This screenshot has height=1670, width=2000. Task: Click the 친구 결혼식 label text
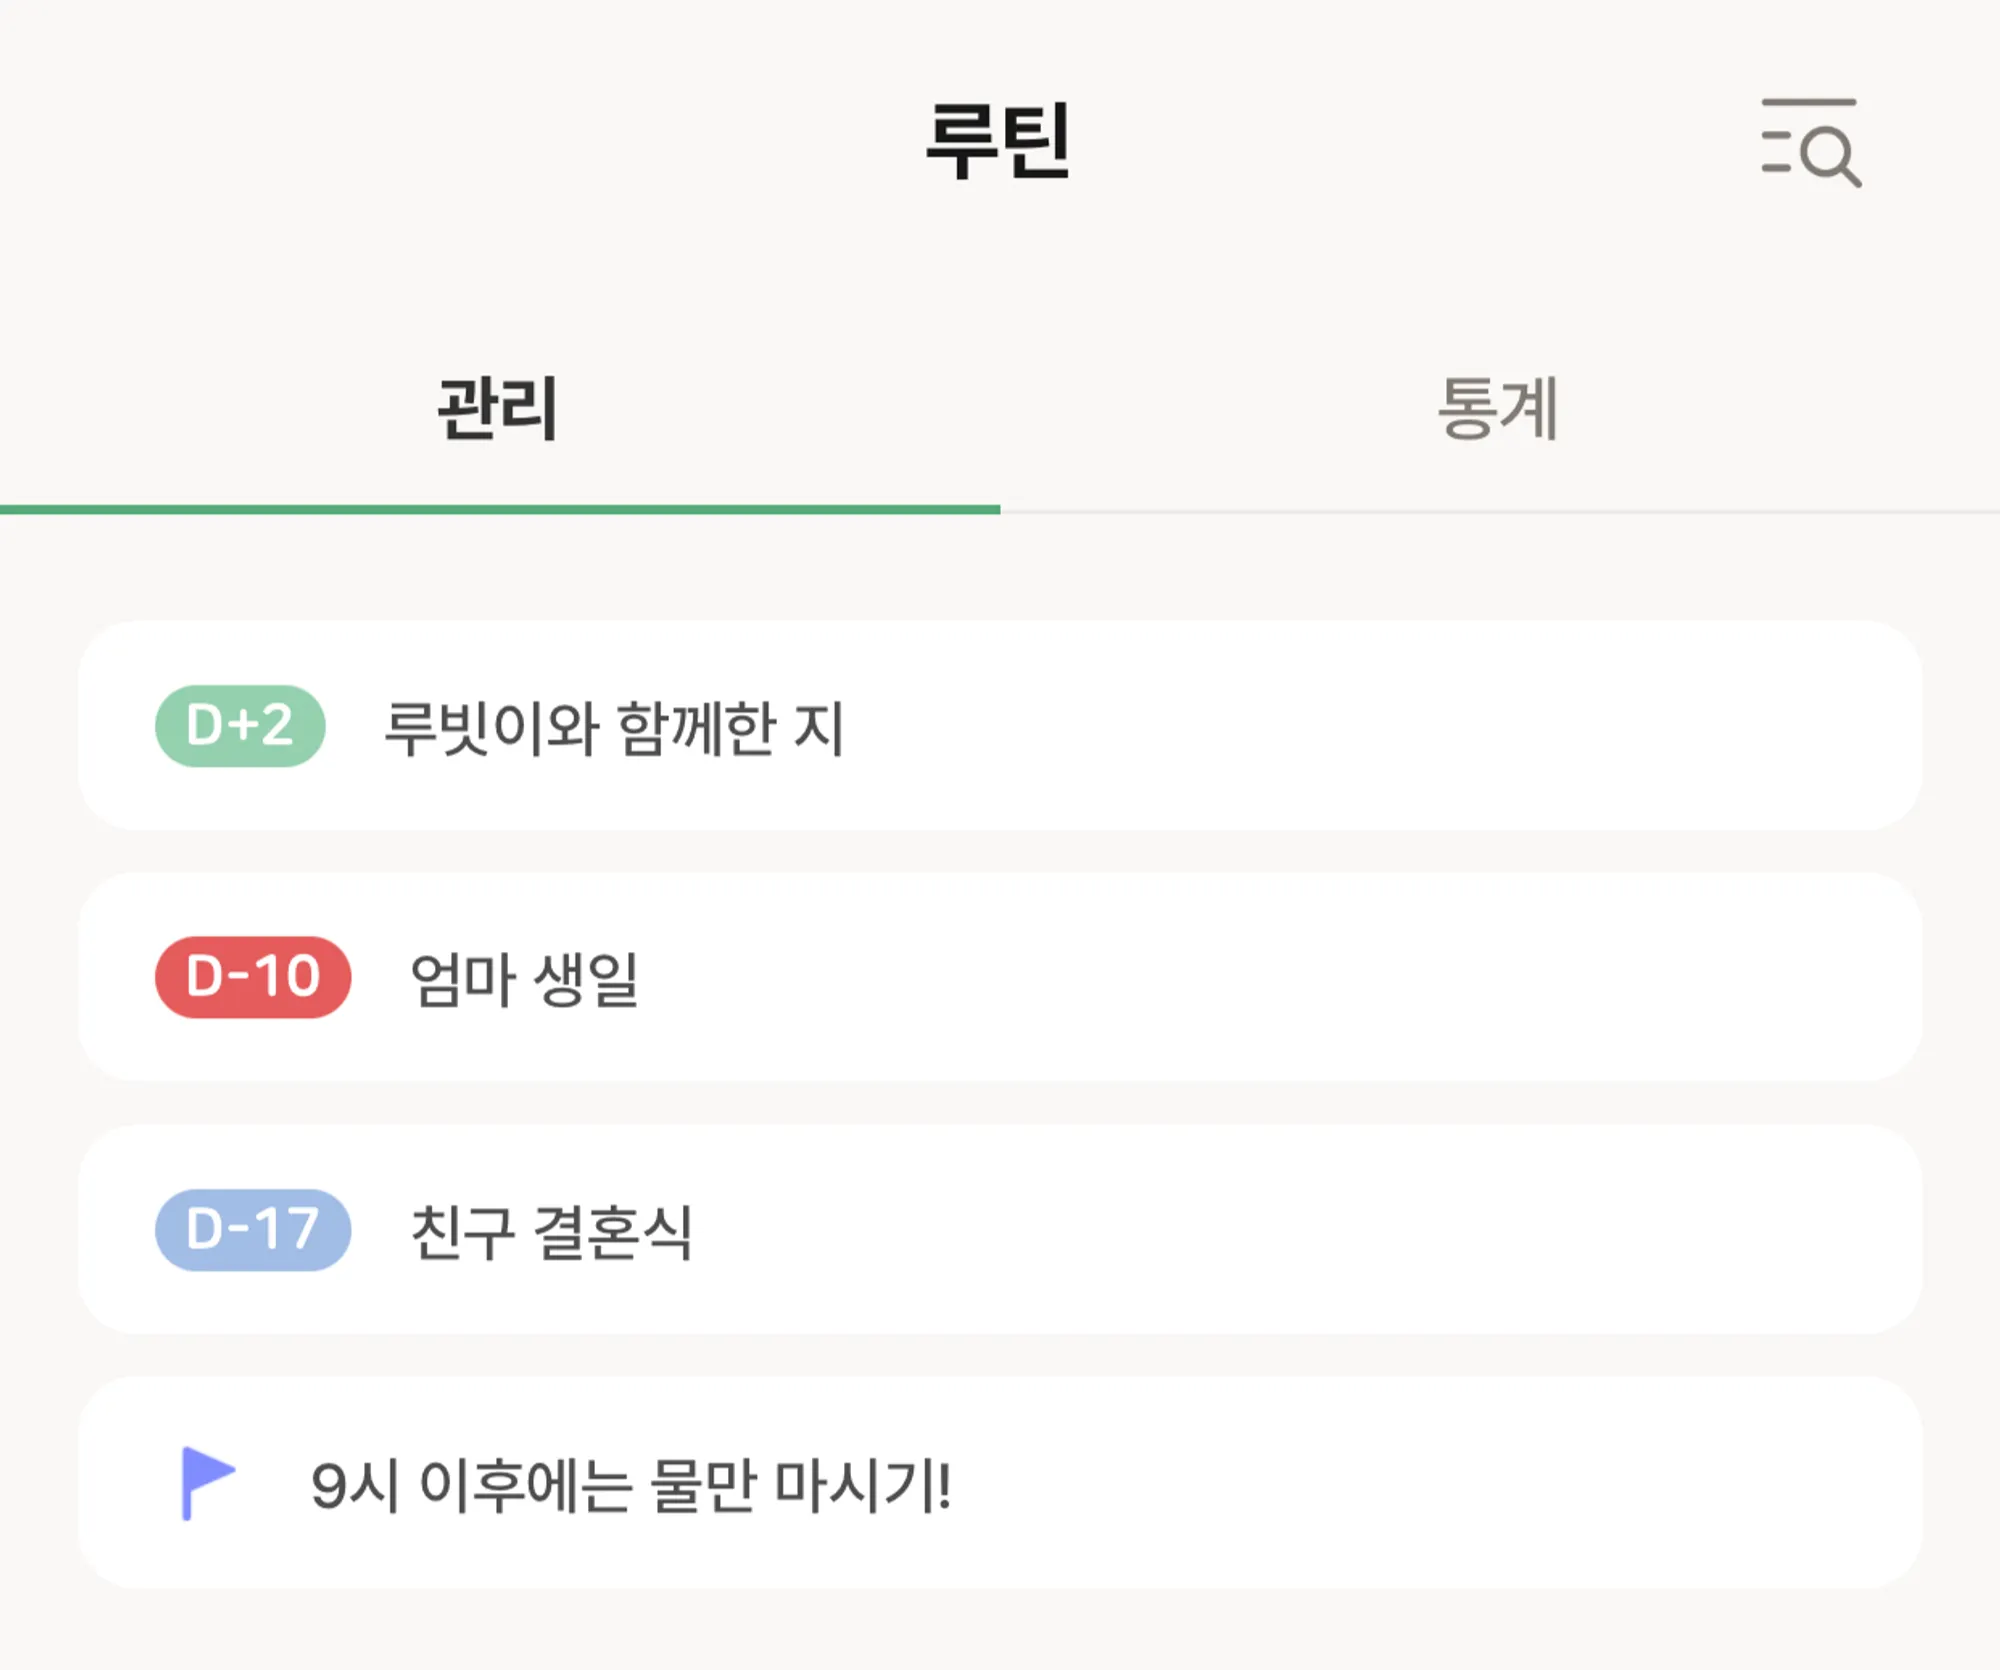pos(551,1231)
